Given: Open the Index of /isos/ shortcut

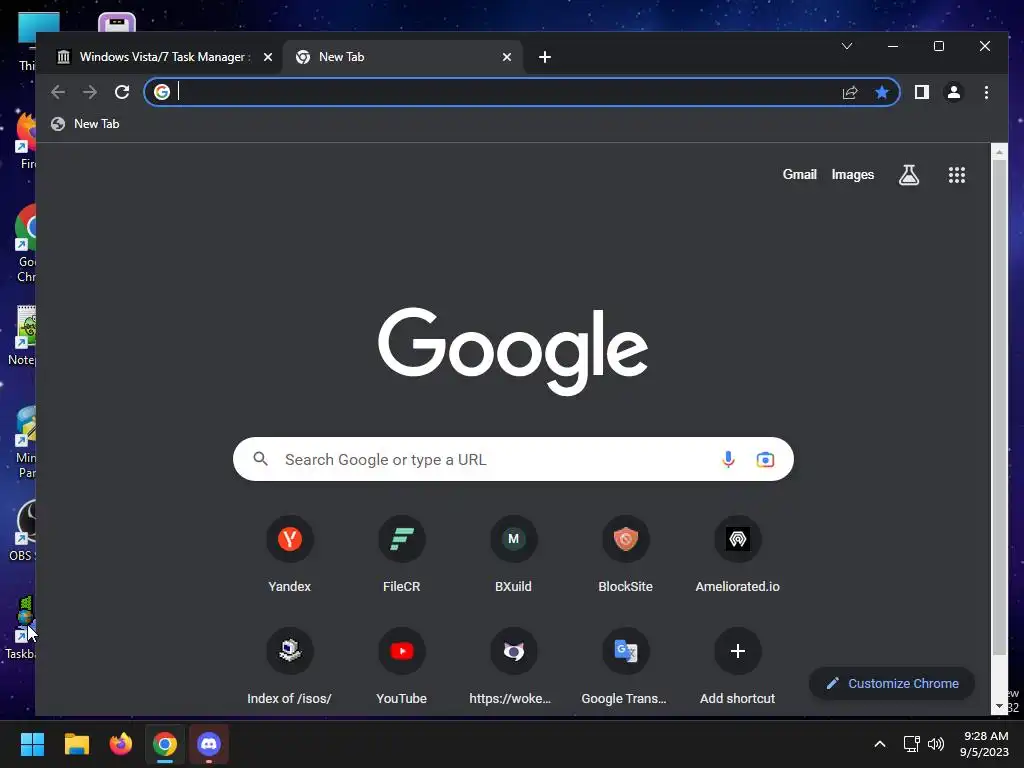Looking at the screenshot, I should (289, 666).
